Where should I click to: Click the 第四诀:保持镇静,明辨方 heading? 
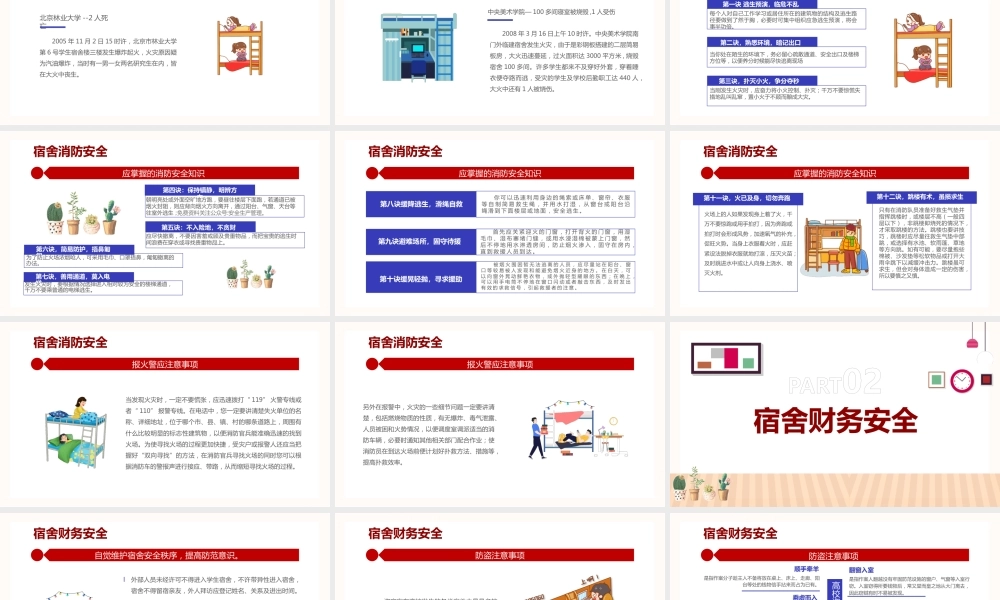[200, 190]
